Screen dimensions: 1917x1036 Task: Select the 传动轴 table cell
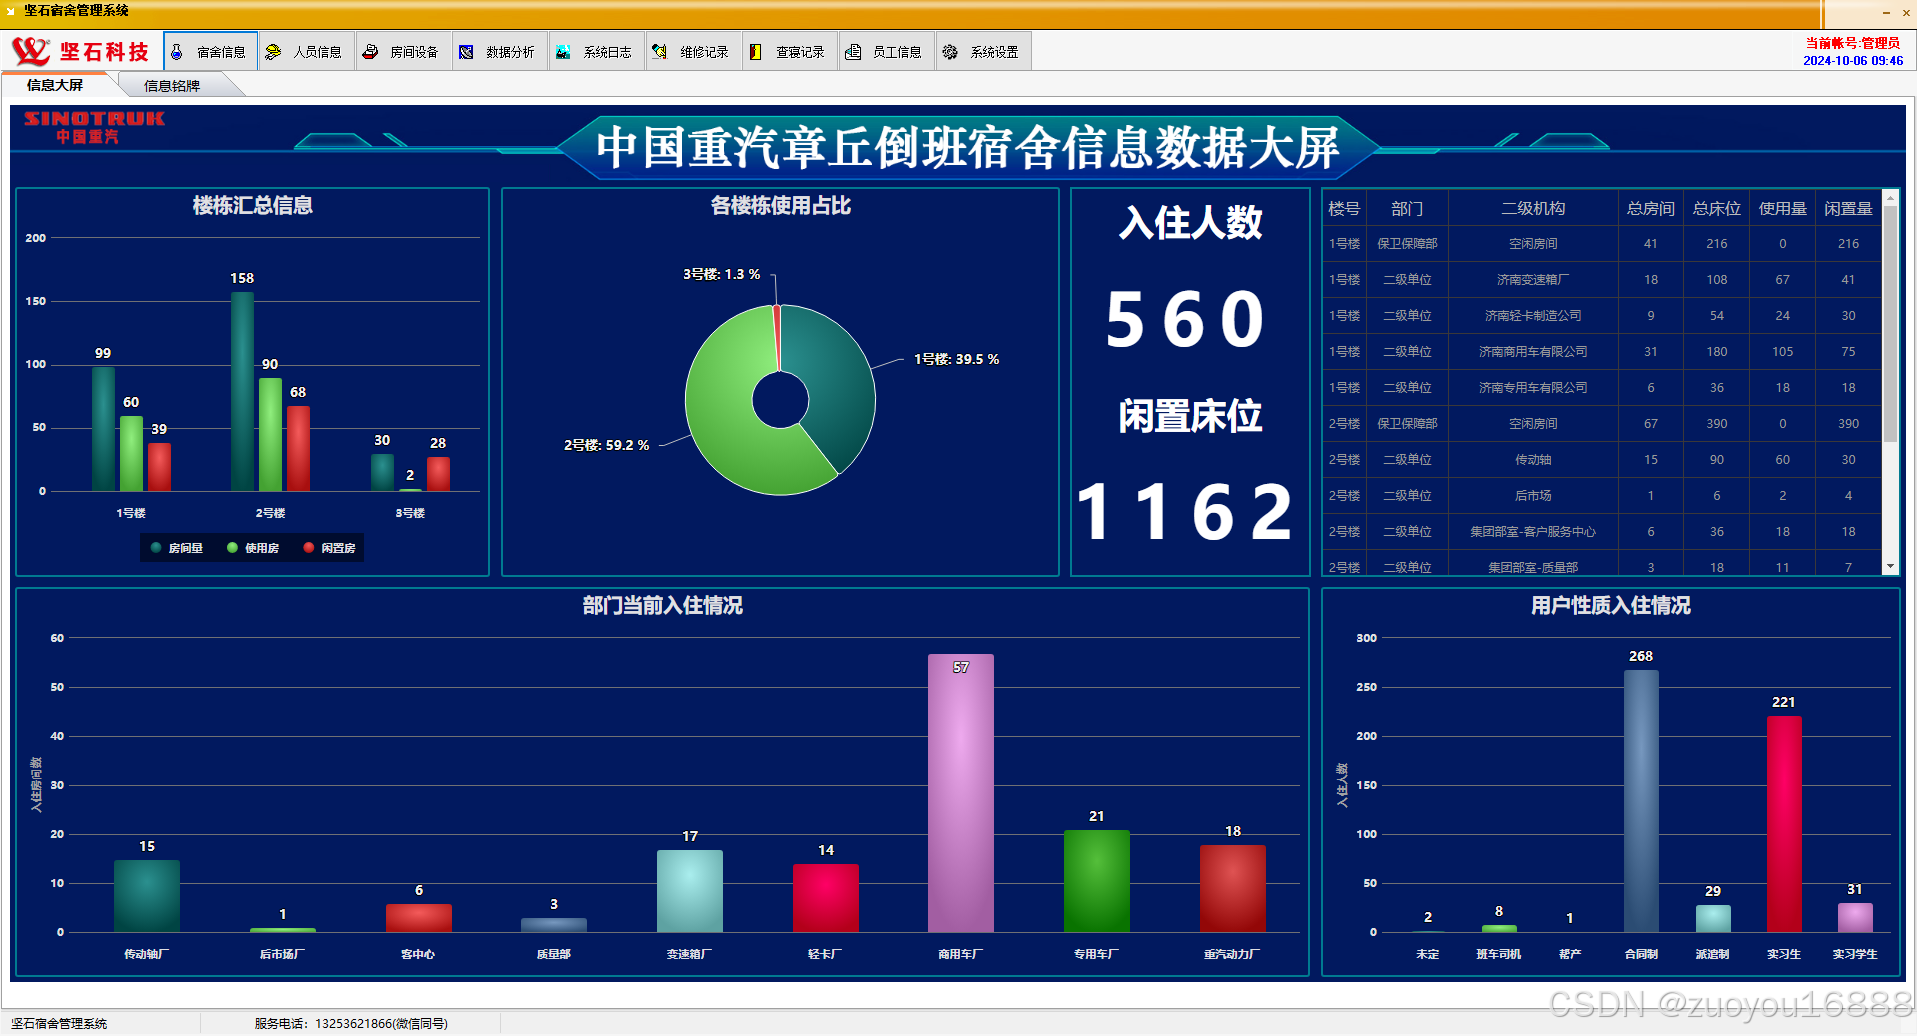(x=1533, y=460)
